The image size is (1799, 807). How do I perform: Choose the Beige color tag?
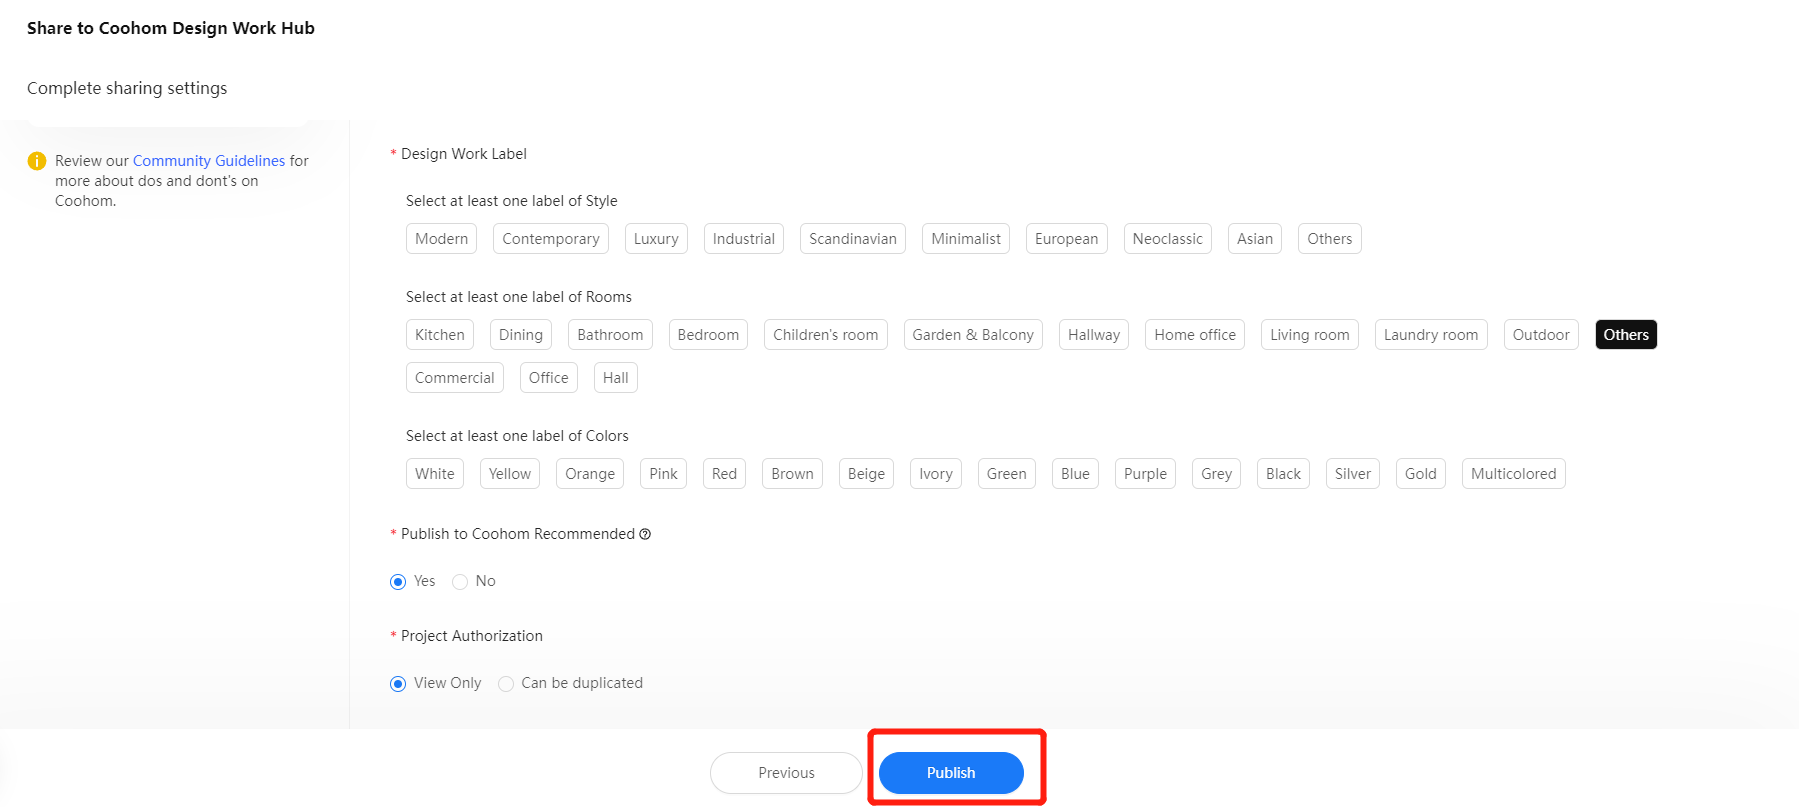coord(865,474)
